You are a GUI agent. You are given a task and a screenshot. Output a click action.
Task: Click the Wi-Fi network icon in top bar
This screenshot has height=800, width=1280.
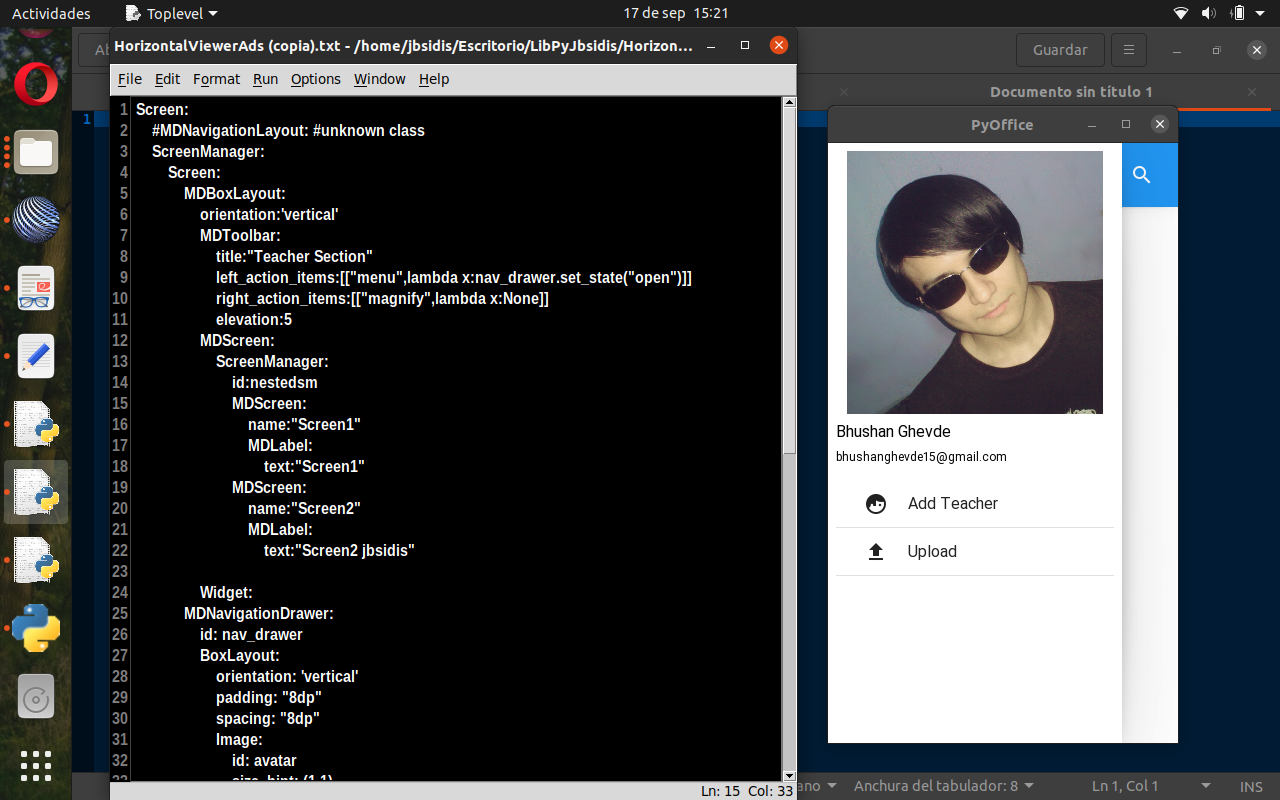1181,13
